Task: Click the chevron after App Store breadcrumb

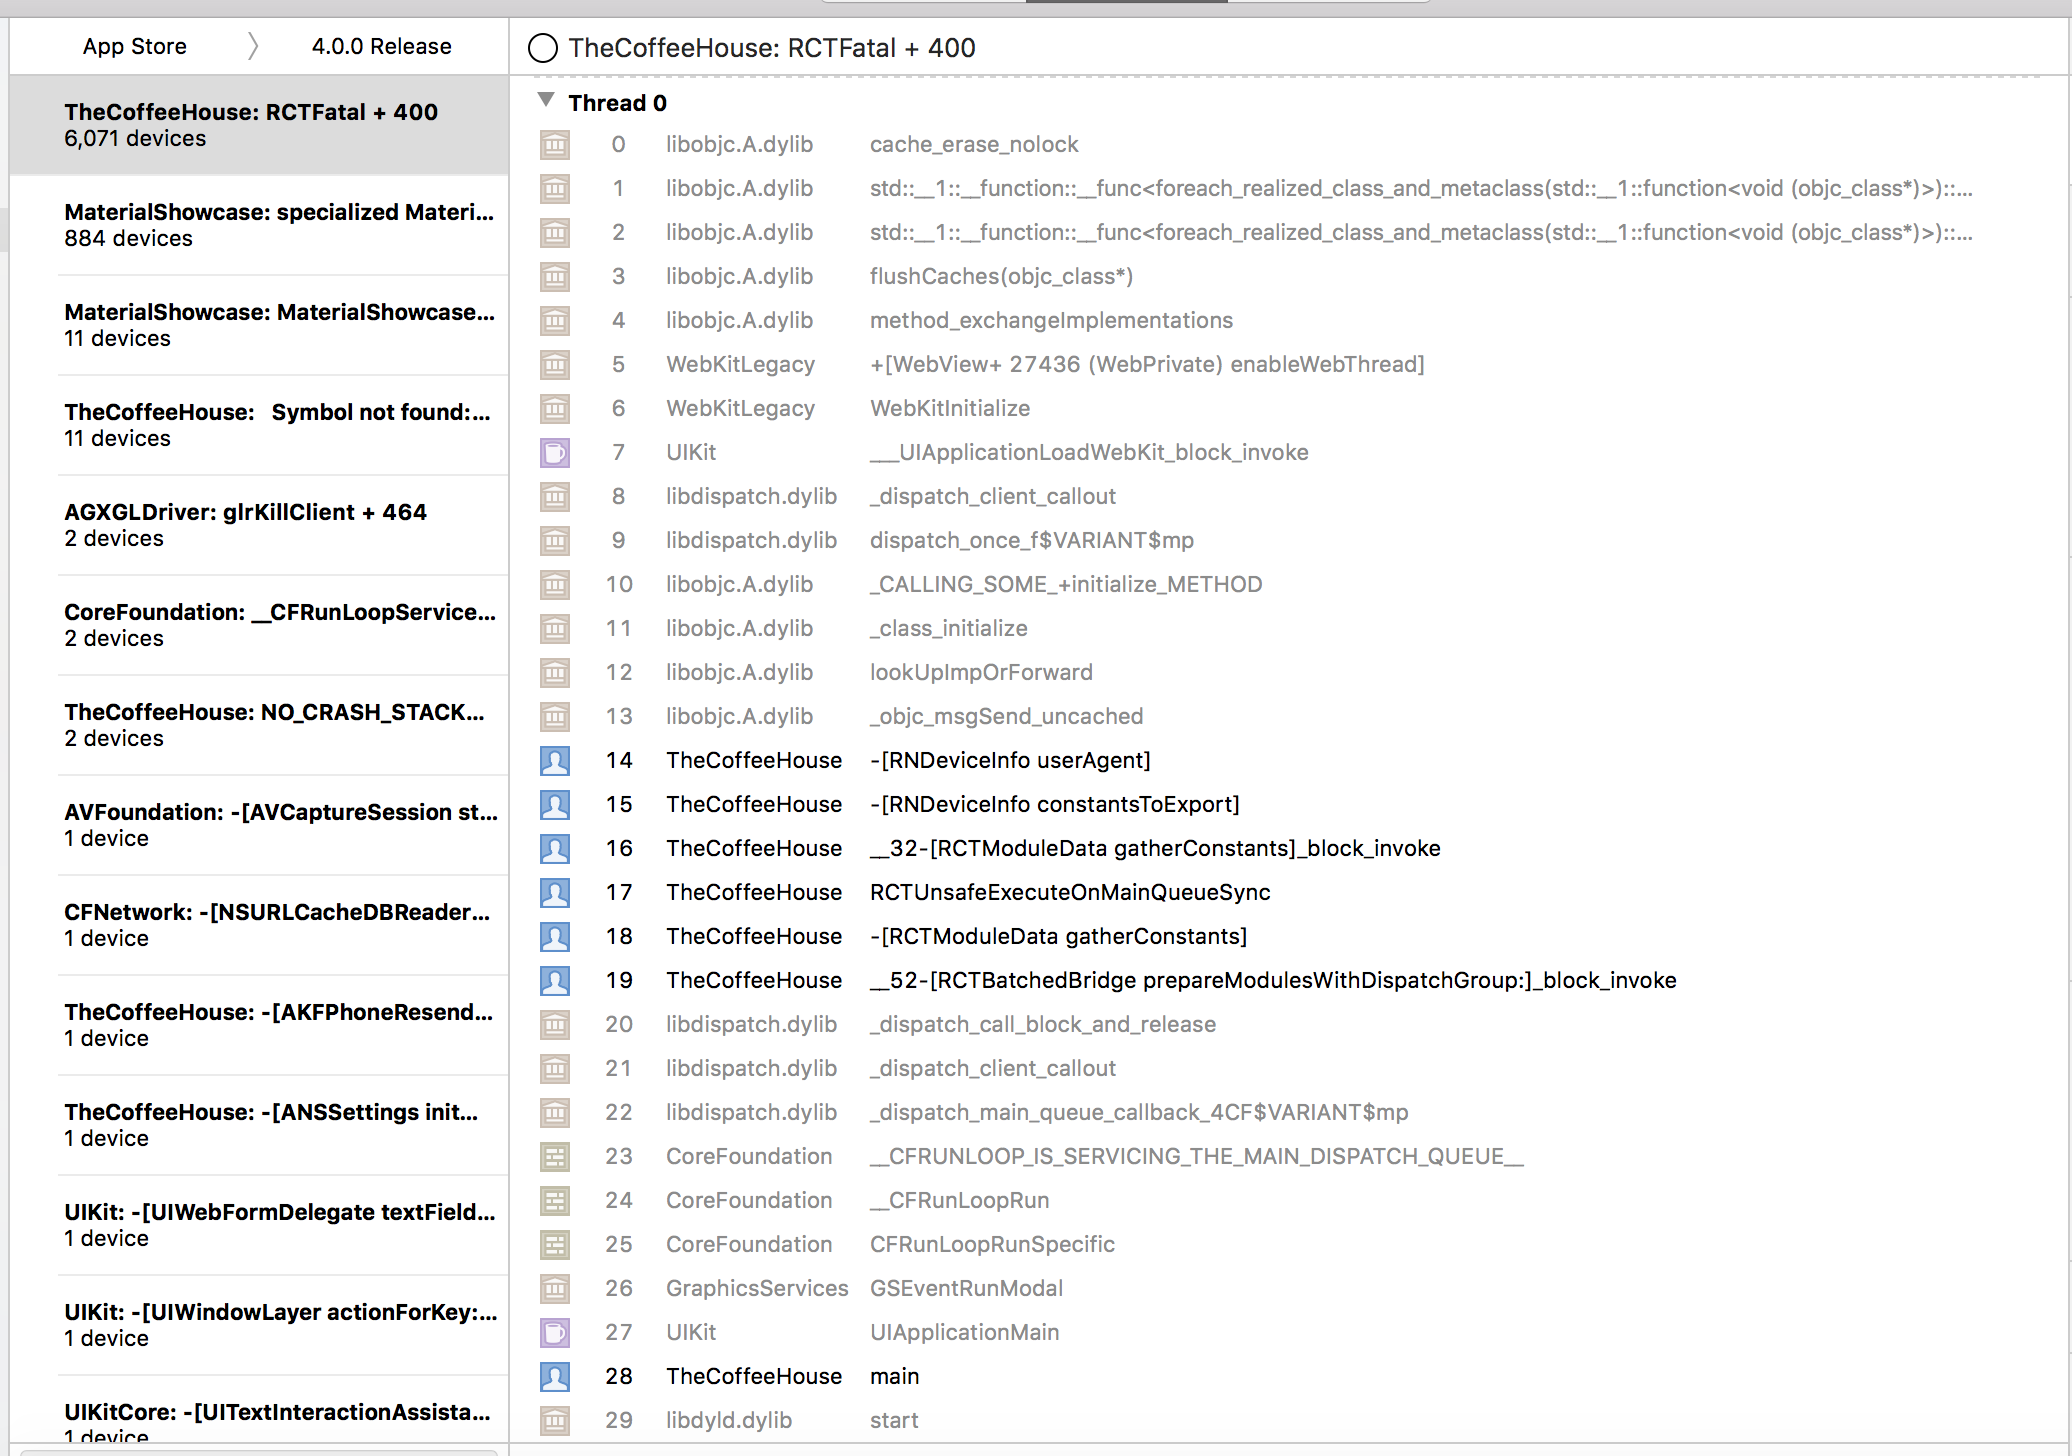Action: (x=253, y=45)
